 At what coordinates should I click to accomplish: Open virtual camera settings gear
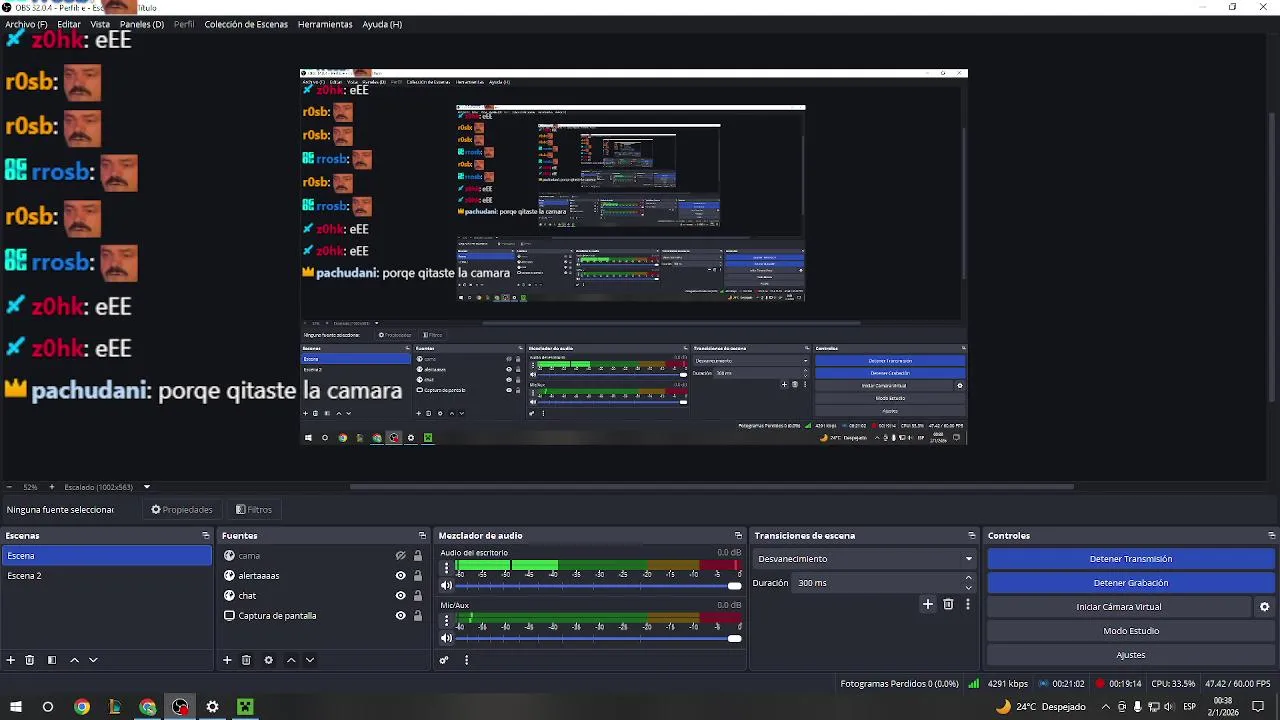(1264, 607)
